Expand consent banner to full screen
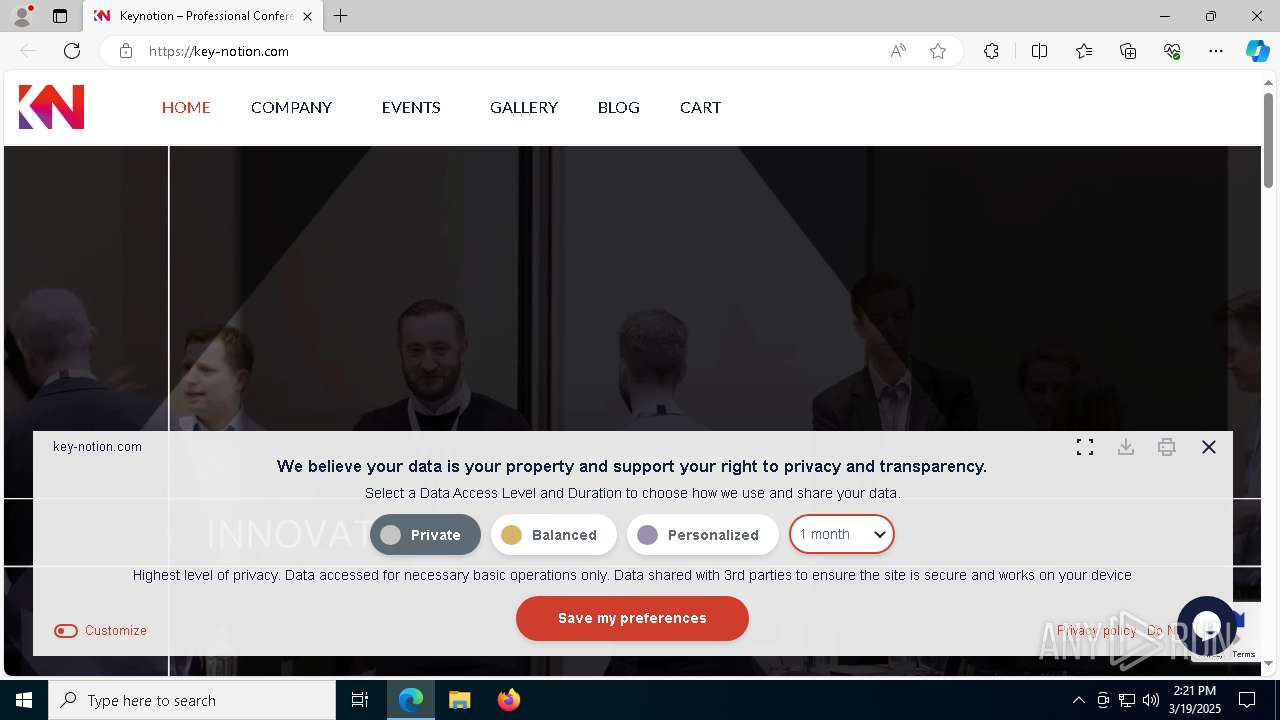 [x=1085, y=447]
